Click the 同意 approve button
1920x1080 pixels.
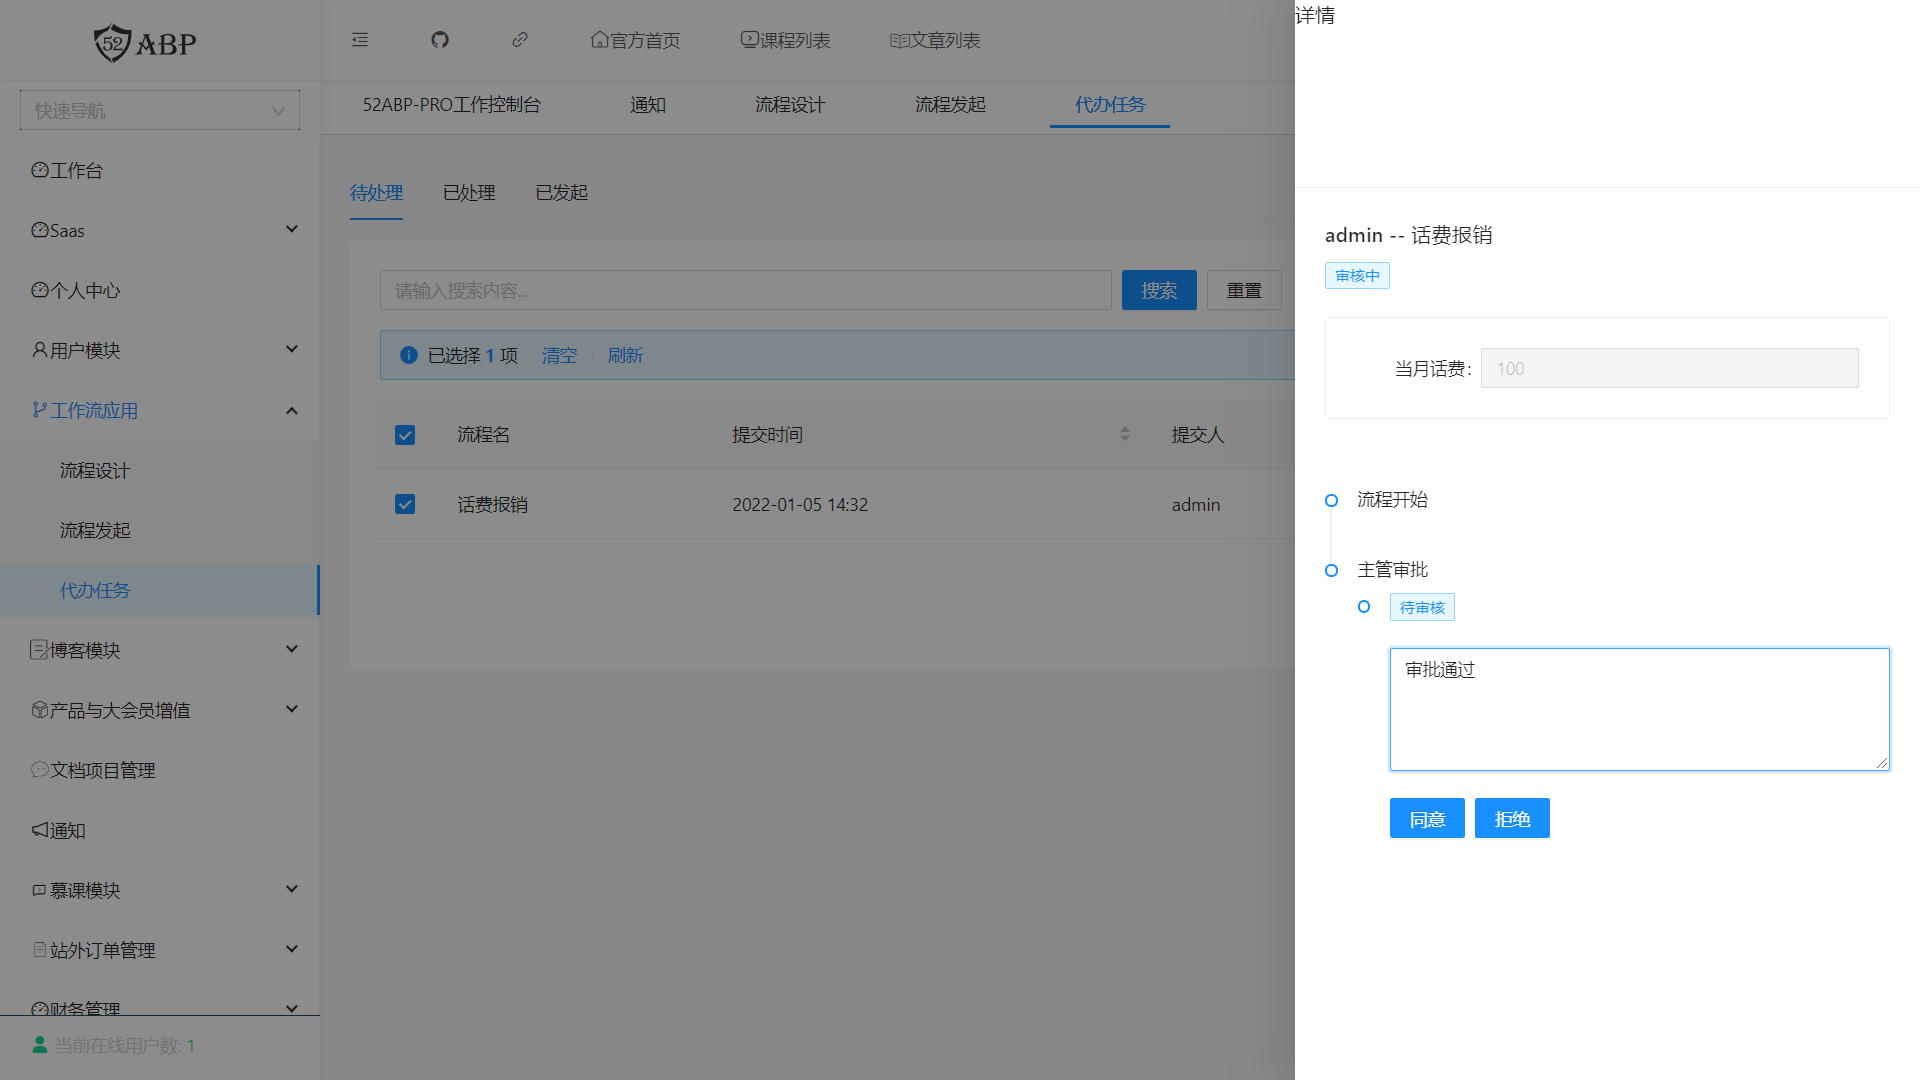click(x=1427, y=818)
